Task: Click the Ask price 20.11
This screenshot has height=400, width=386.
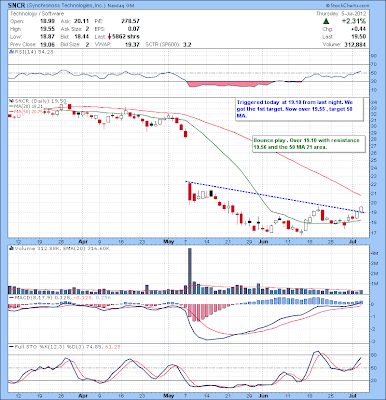Action: tap(82, 21)
